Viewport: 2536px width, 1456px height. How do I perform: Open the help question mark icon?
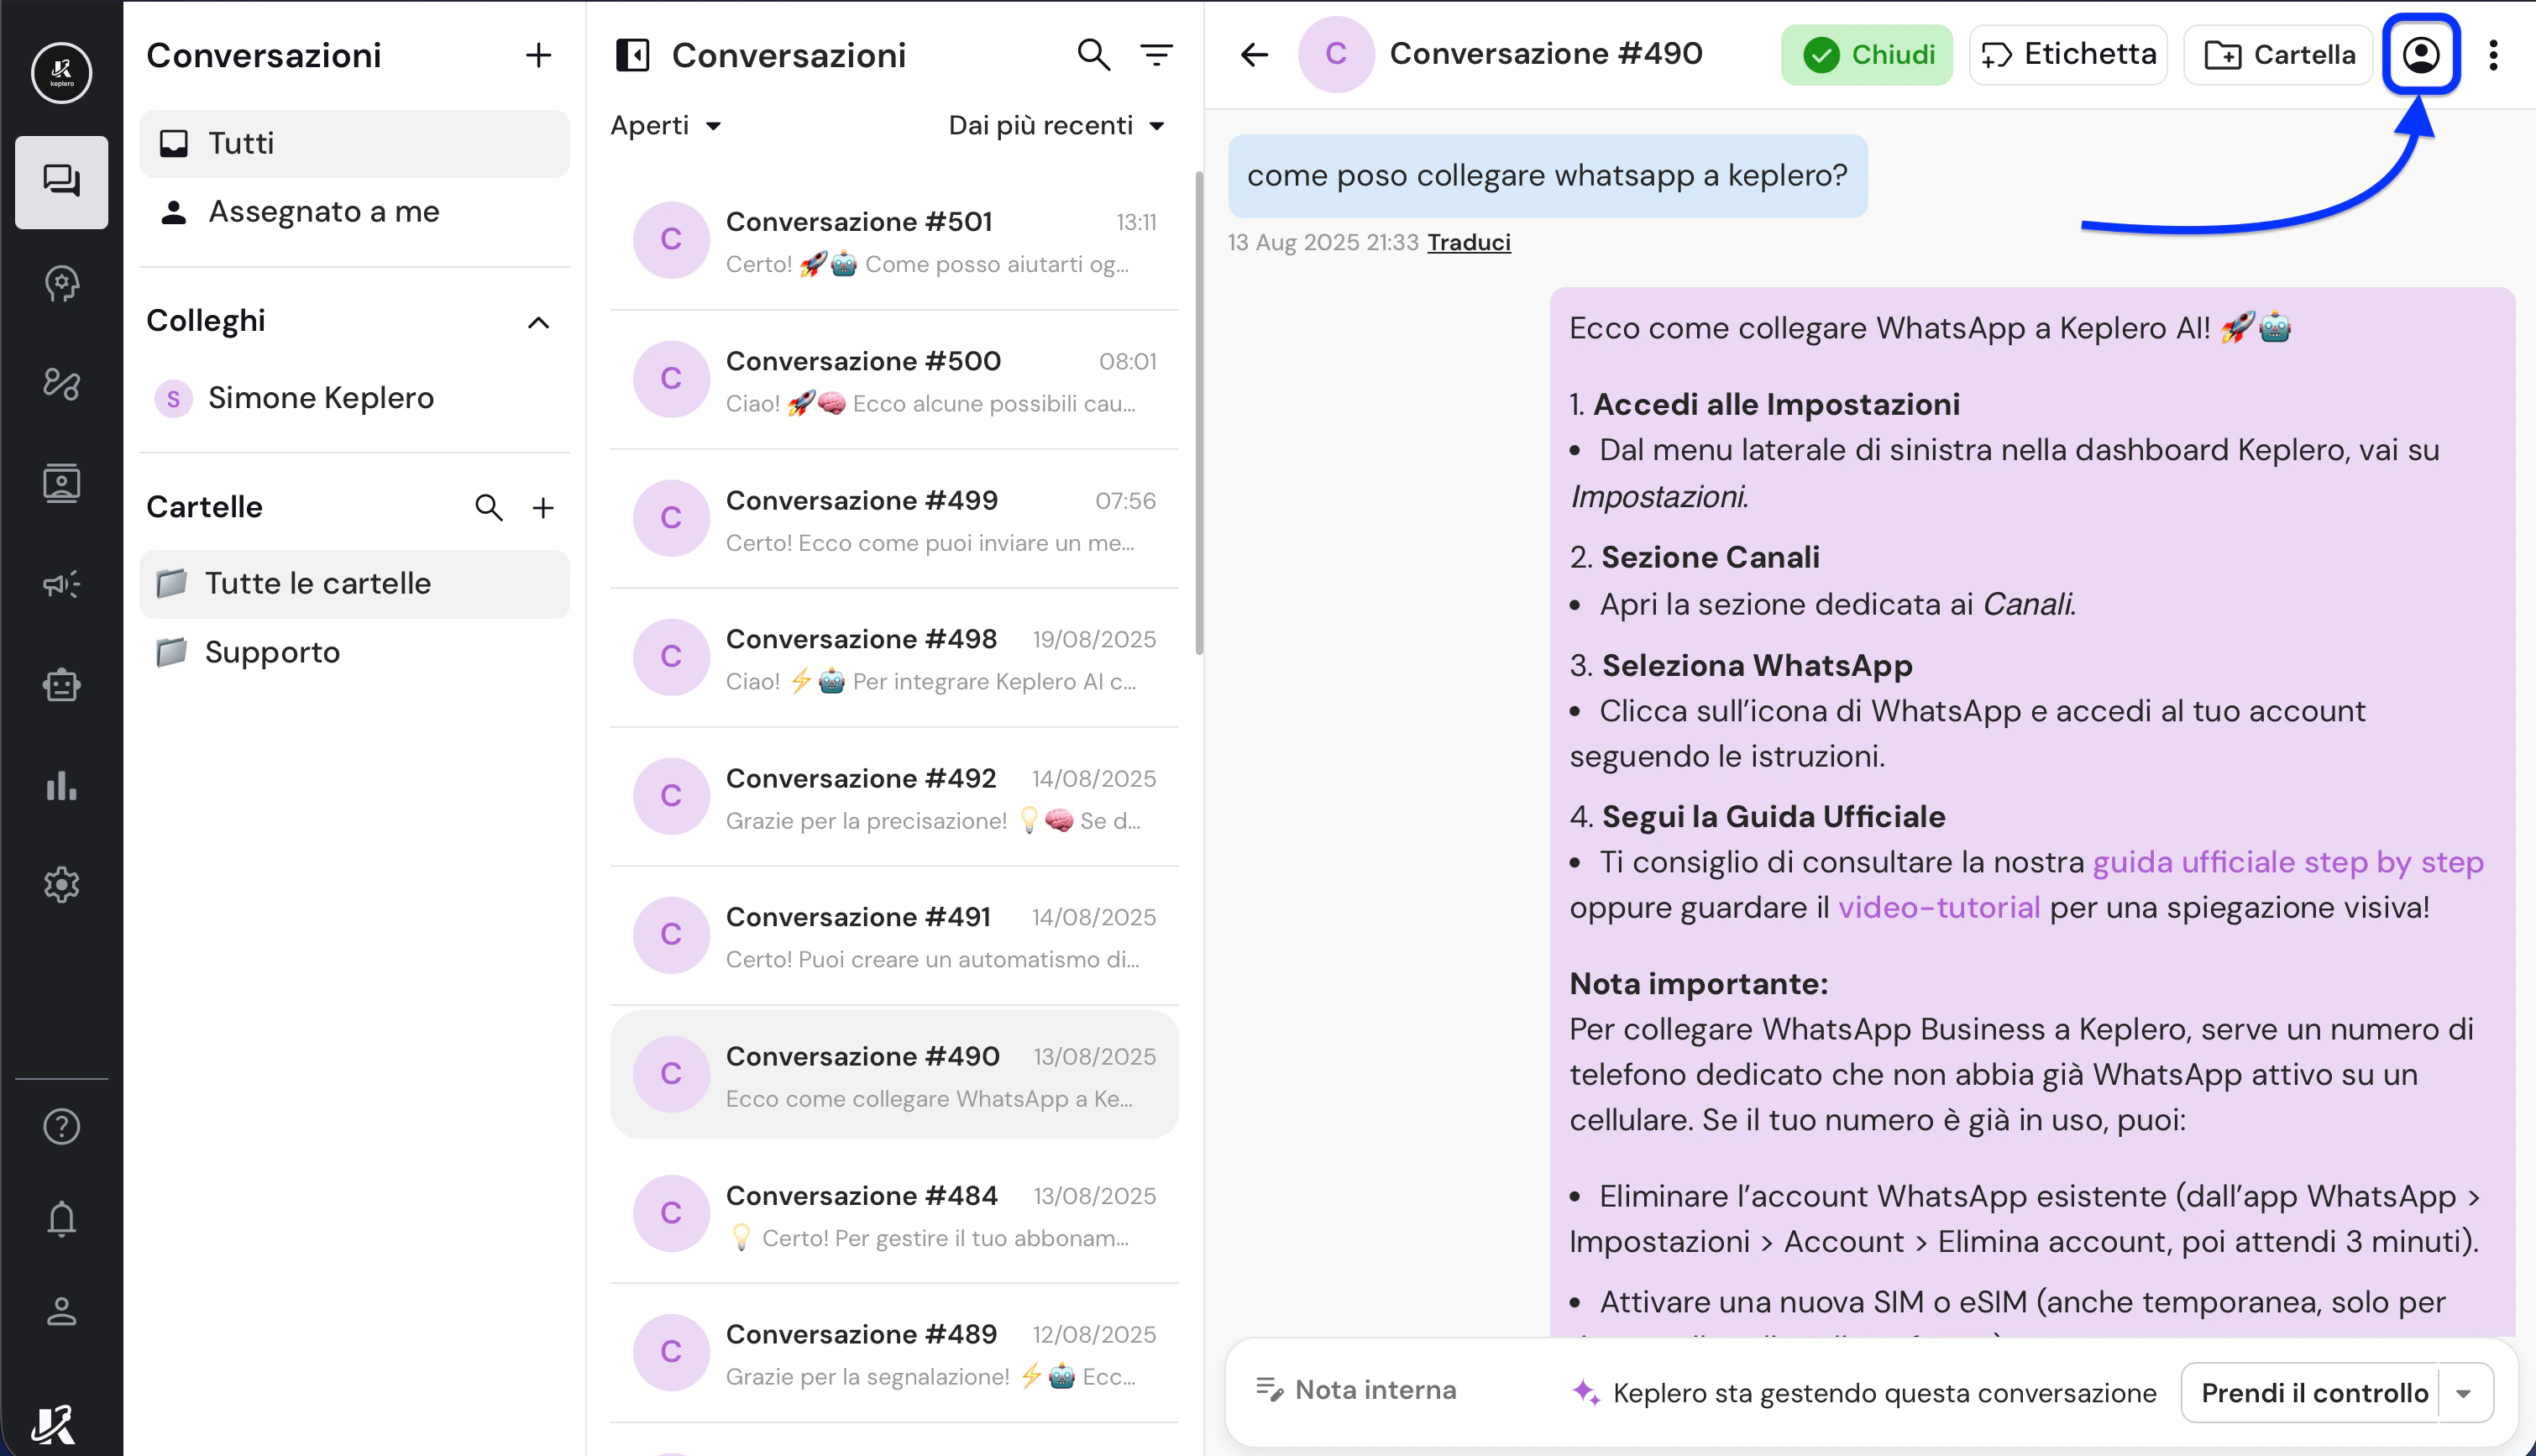(x=61, y=1126)
